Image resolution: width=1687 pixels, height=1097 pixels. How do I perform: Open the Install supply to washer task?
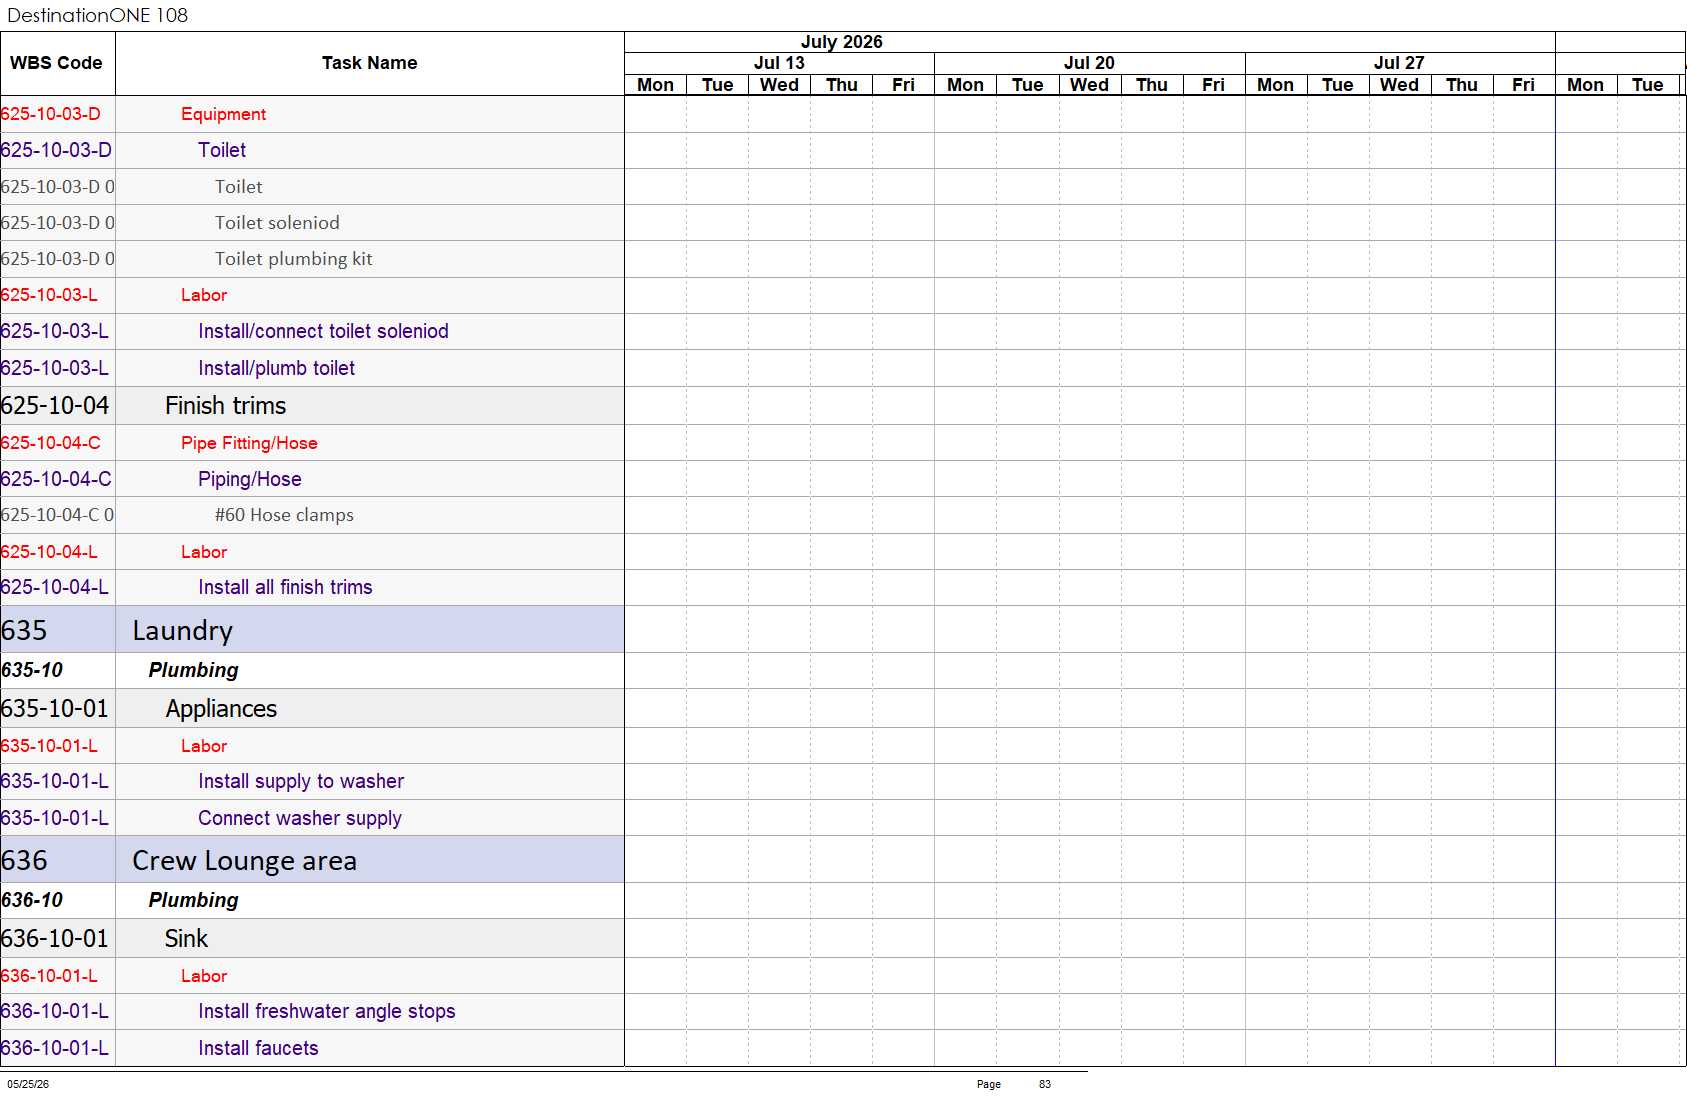(301, 781)
